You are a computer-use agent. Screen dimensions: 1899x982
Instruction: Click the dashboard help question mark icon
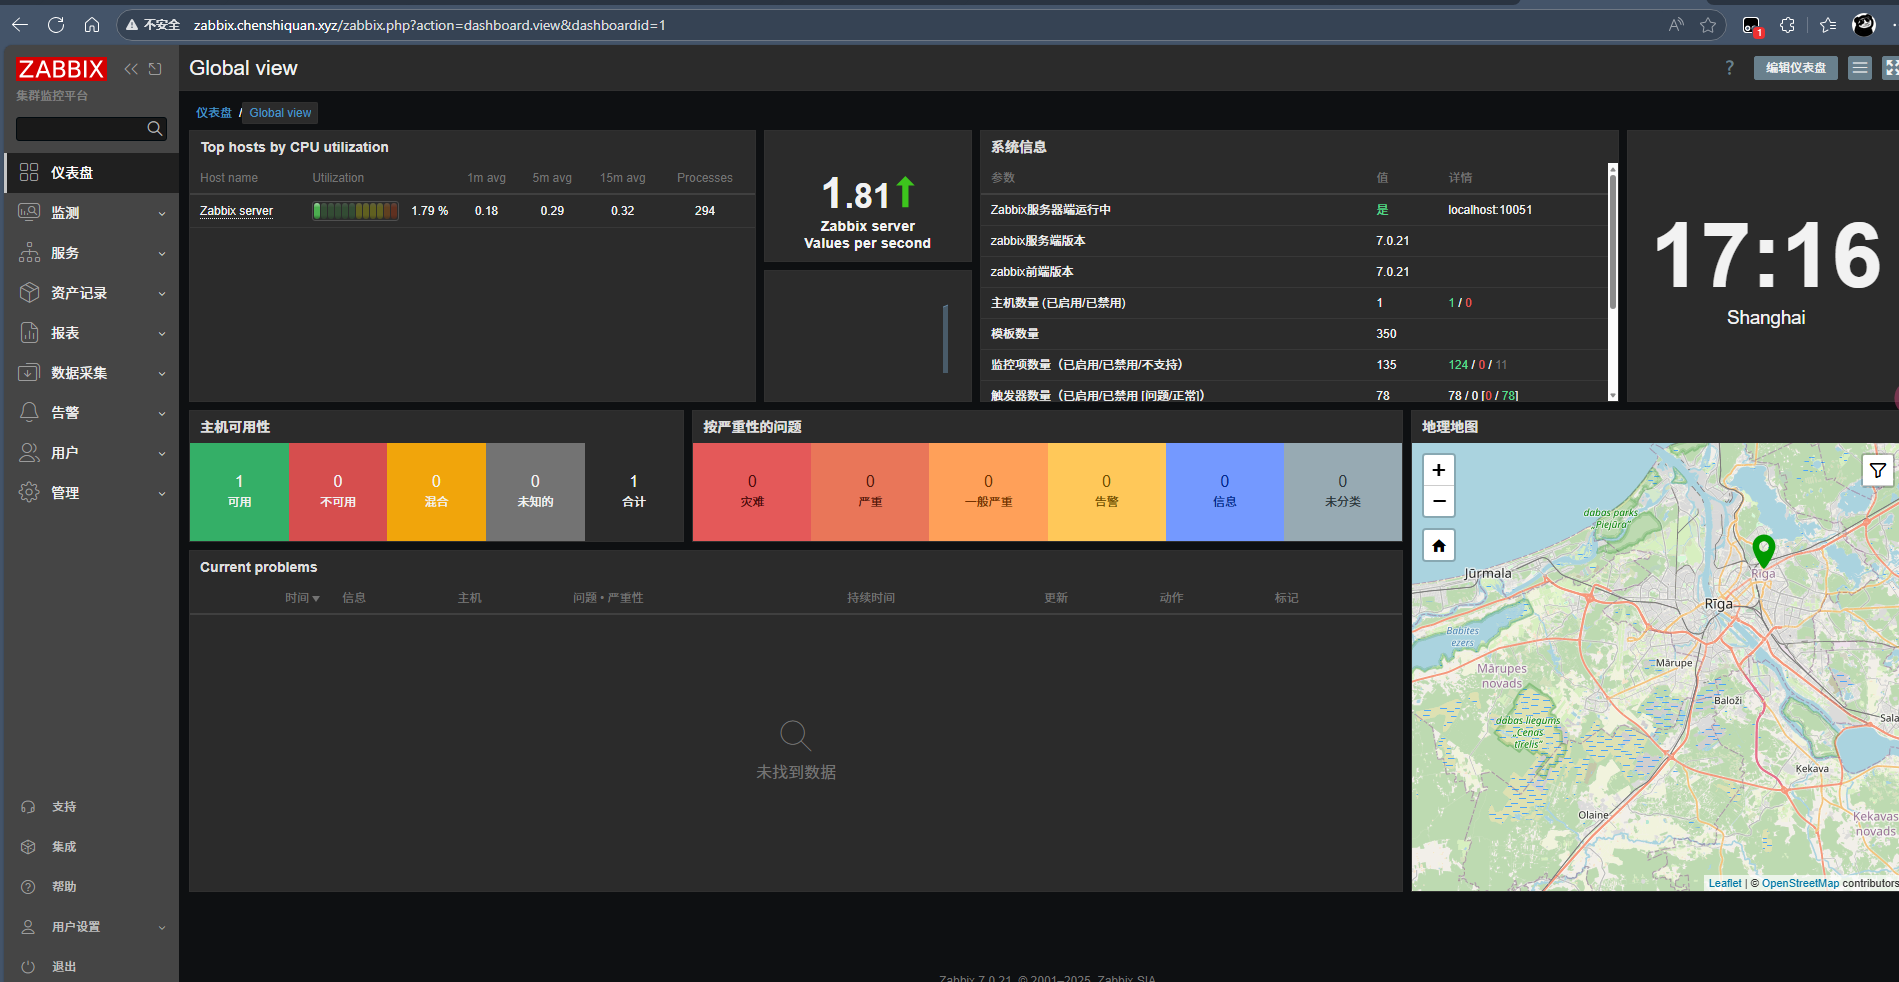1729,68
